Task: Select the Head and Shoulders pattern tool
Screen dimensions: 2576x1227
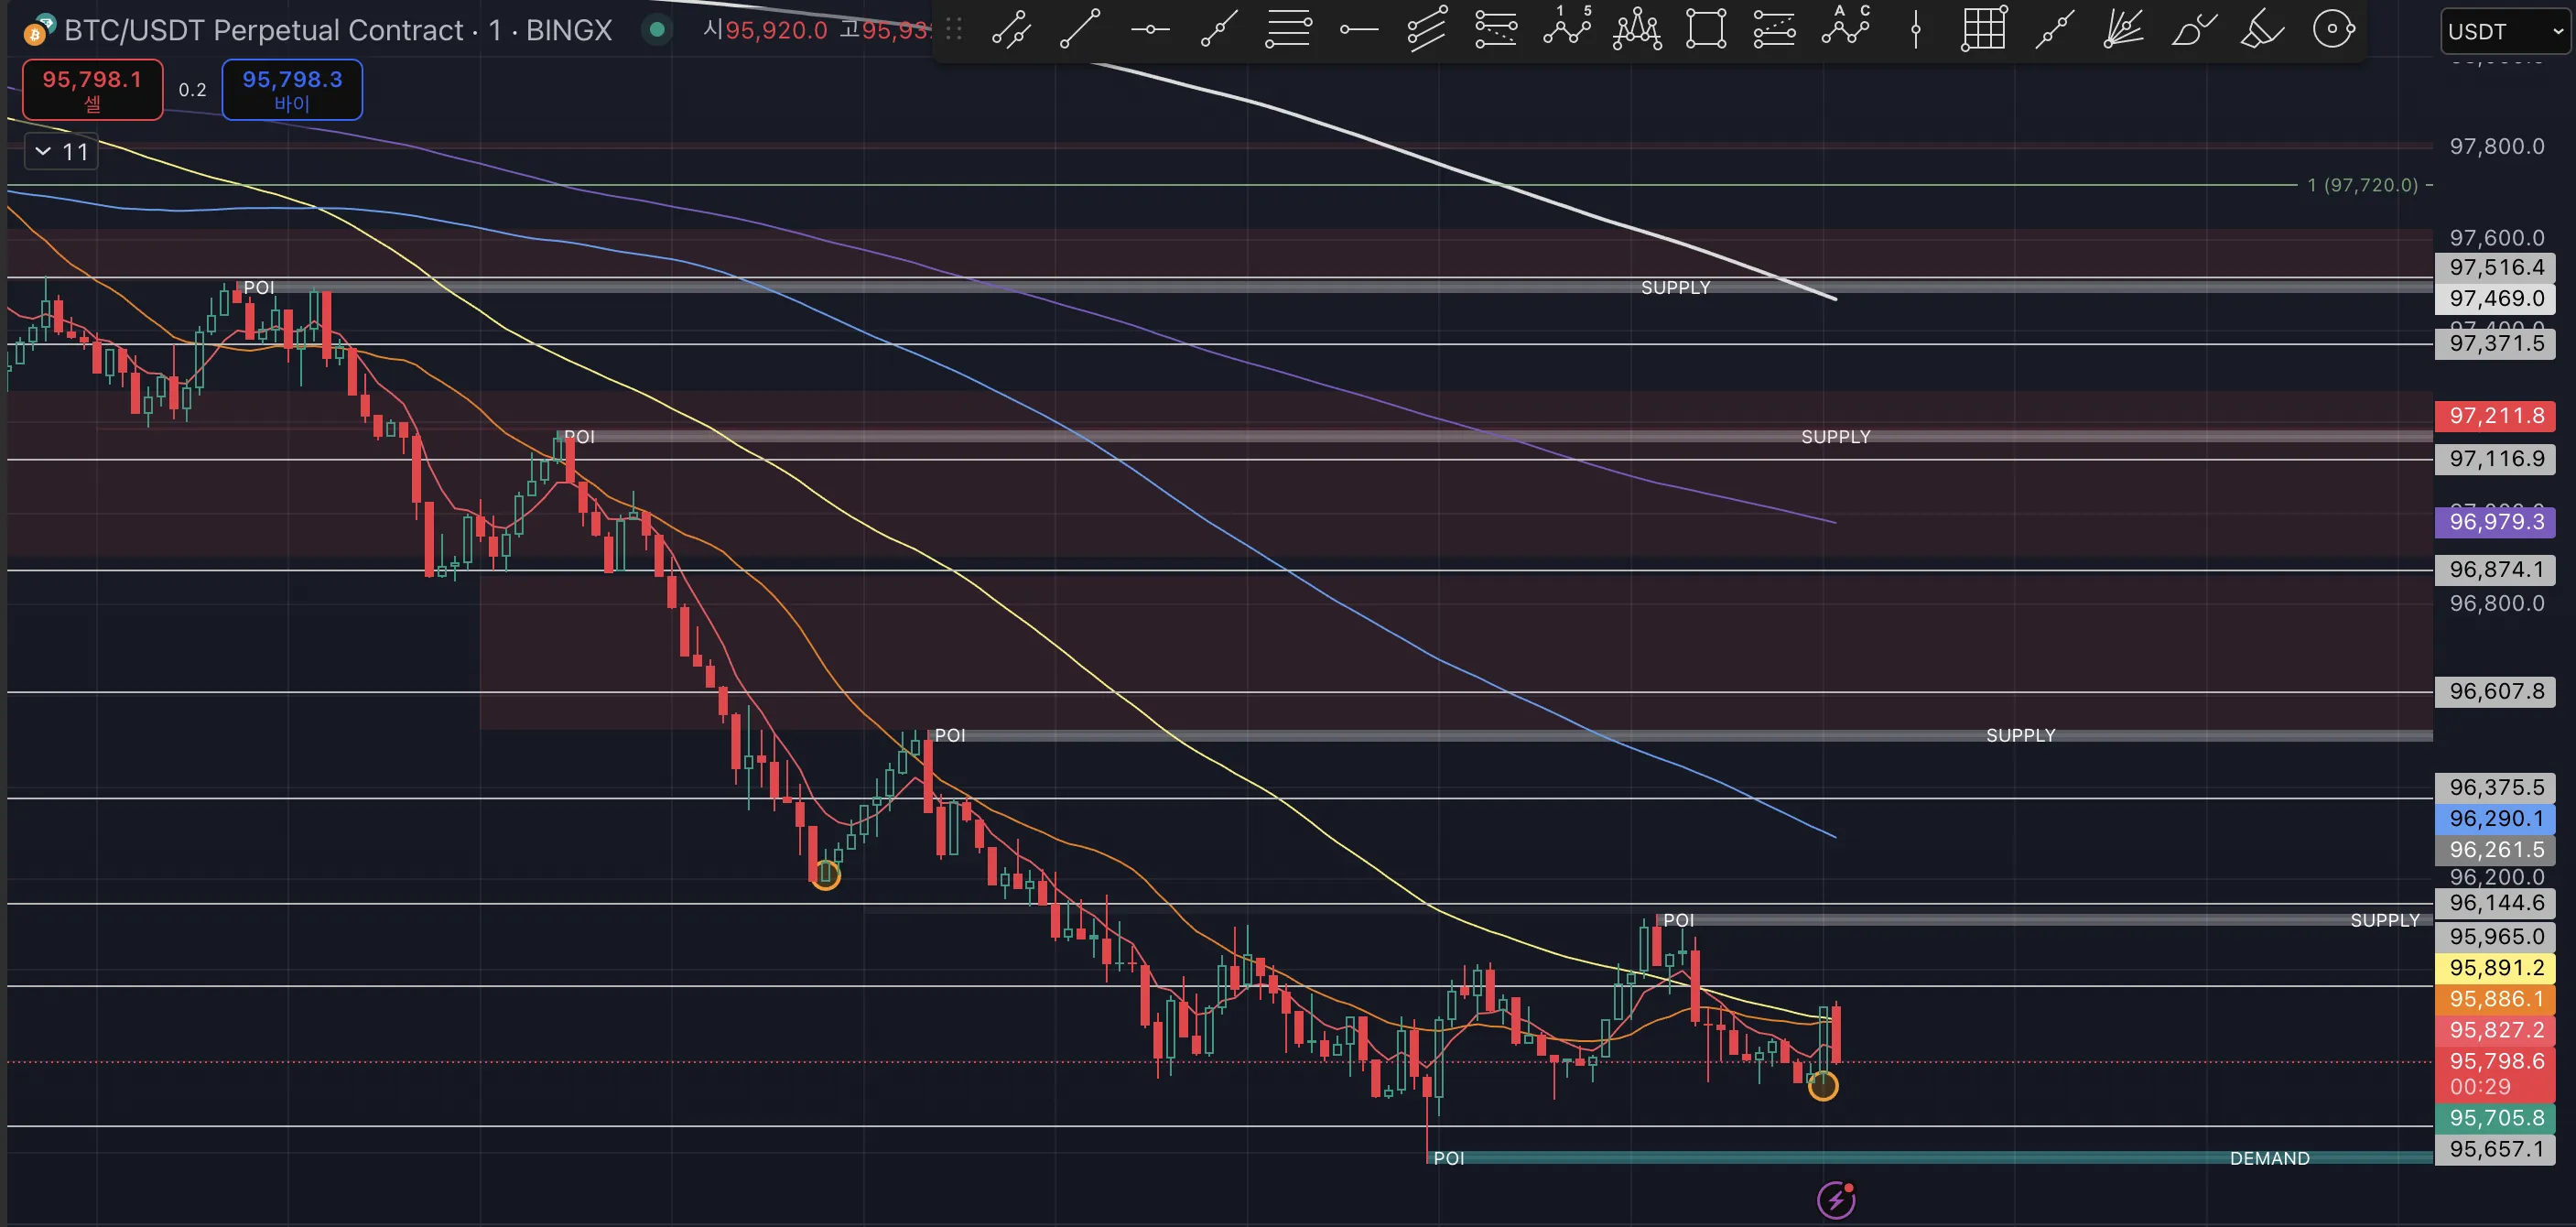Action: tap(1637, 30)
